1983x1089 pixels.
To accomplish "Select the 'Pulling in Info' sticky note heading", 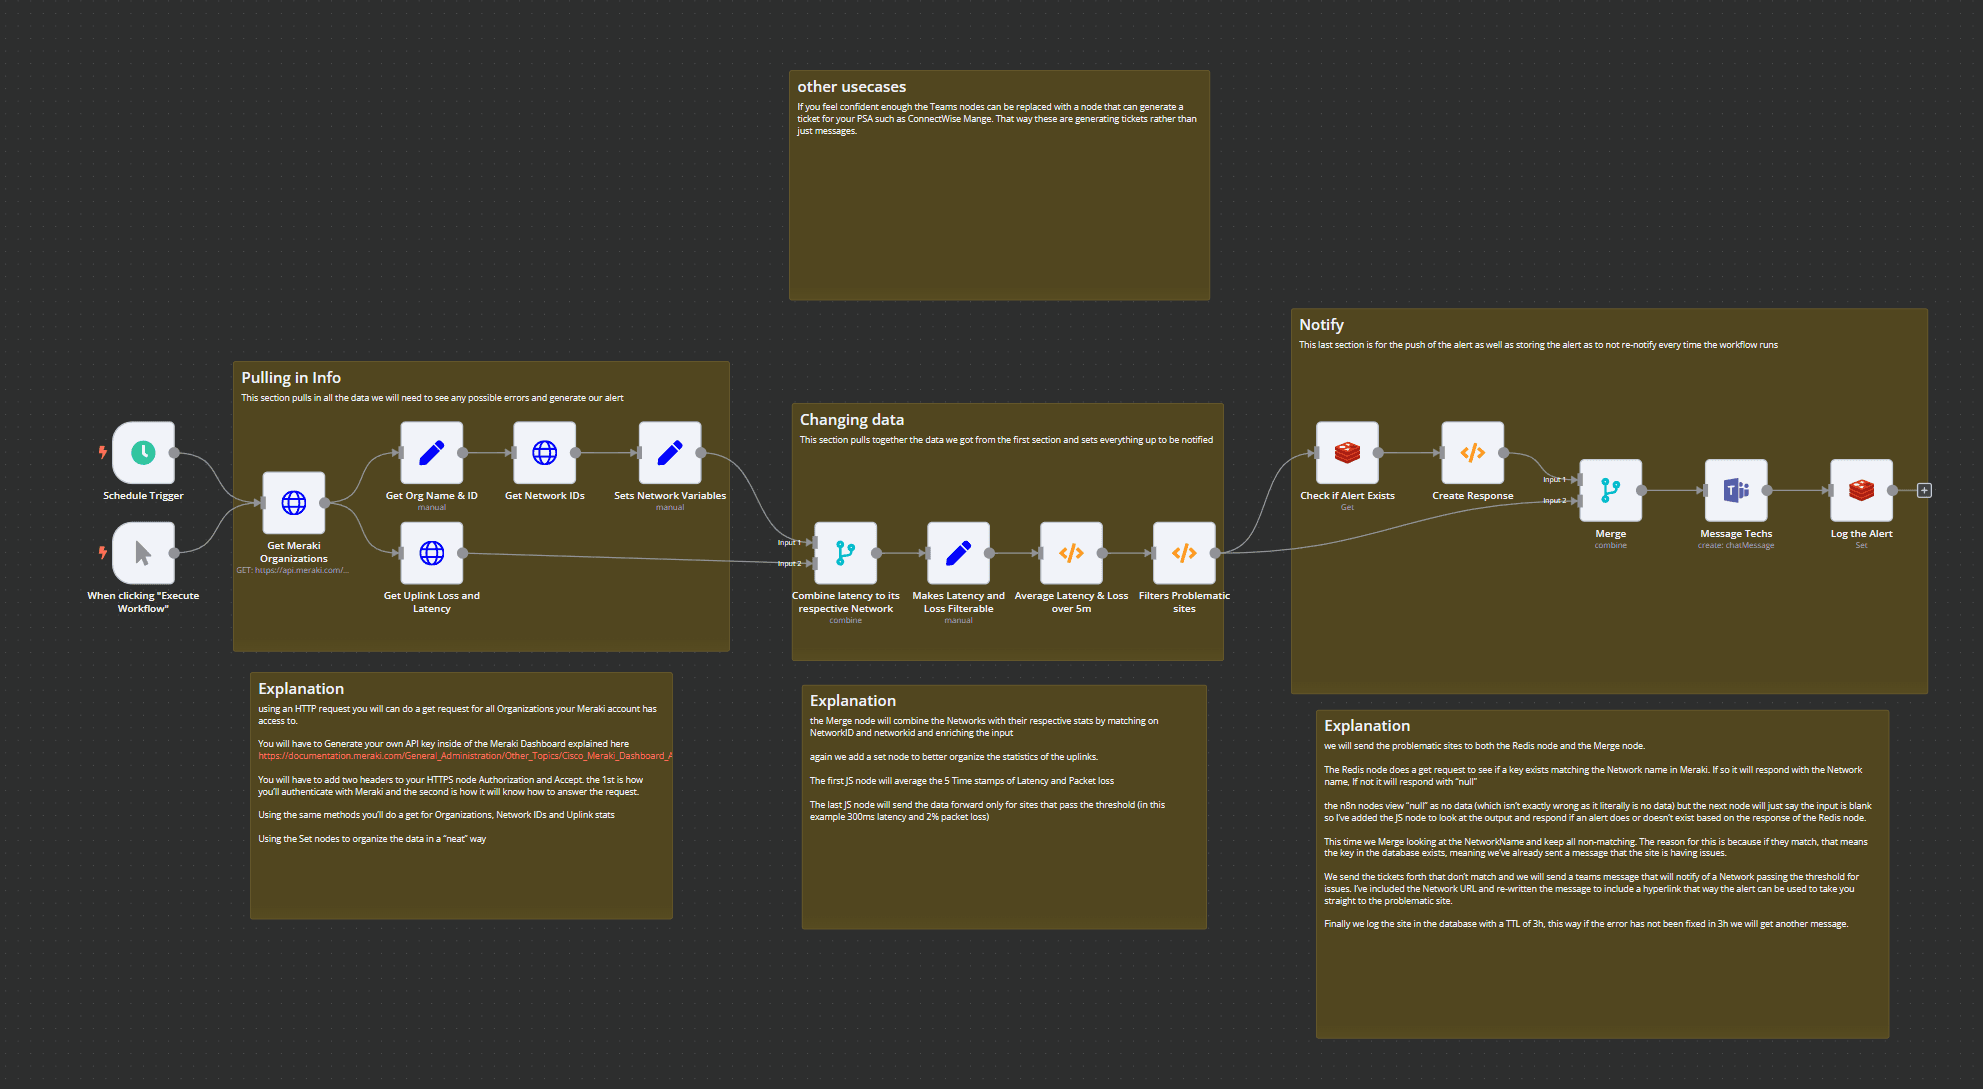I will click(x=291, y=378).
